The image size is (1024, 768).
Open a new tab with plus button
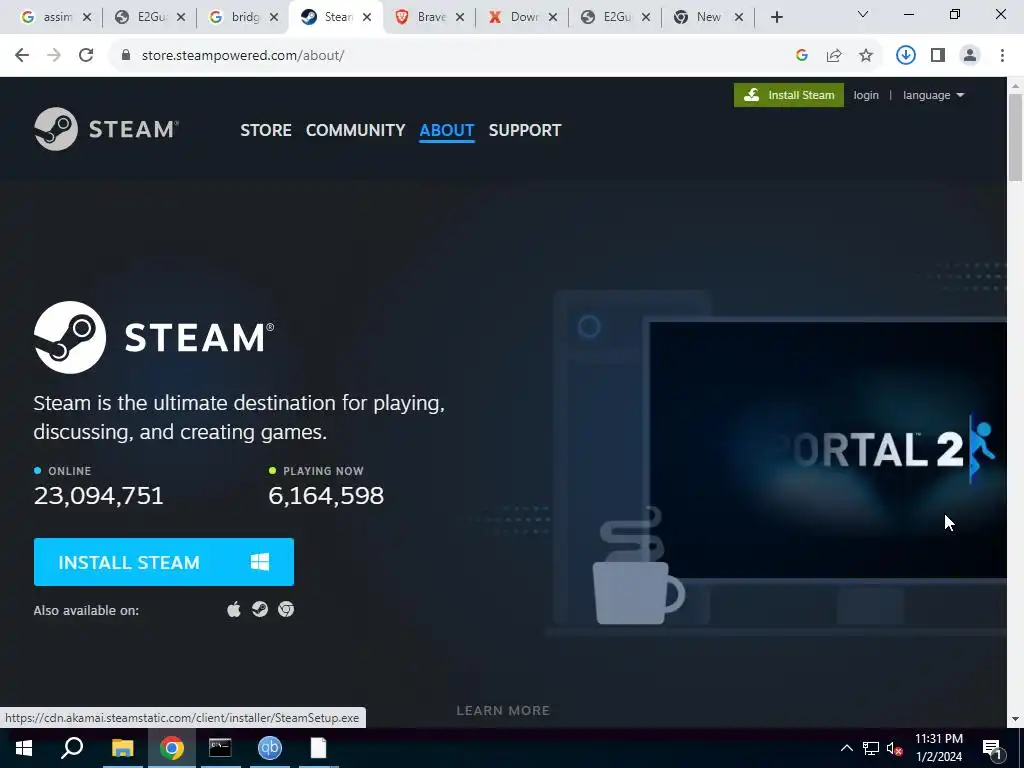(776, 17)
